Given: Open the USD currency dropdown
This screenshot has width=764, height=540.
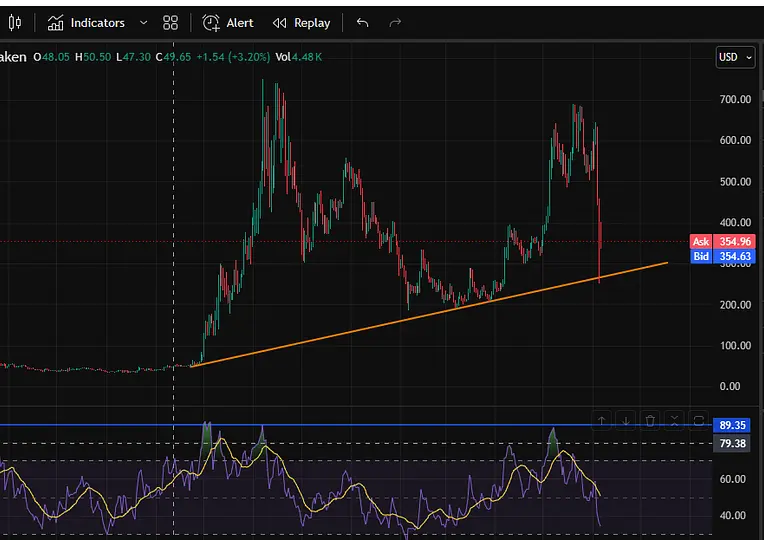Looking at the screenshot, I should coord(735,58).
